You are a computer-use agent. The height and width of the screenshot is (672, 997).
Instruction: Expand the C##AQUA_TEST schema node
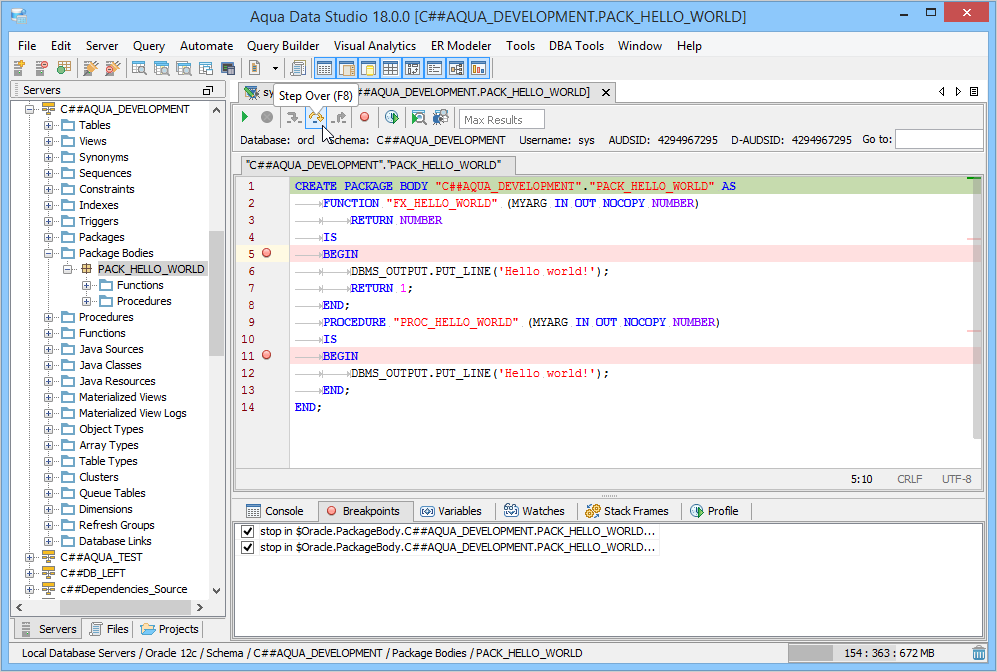30,557
